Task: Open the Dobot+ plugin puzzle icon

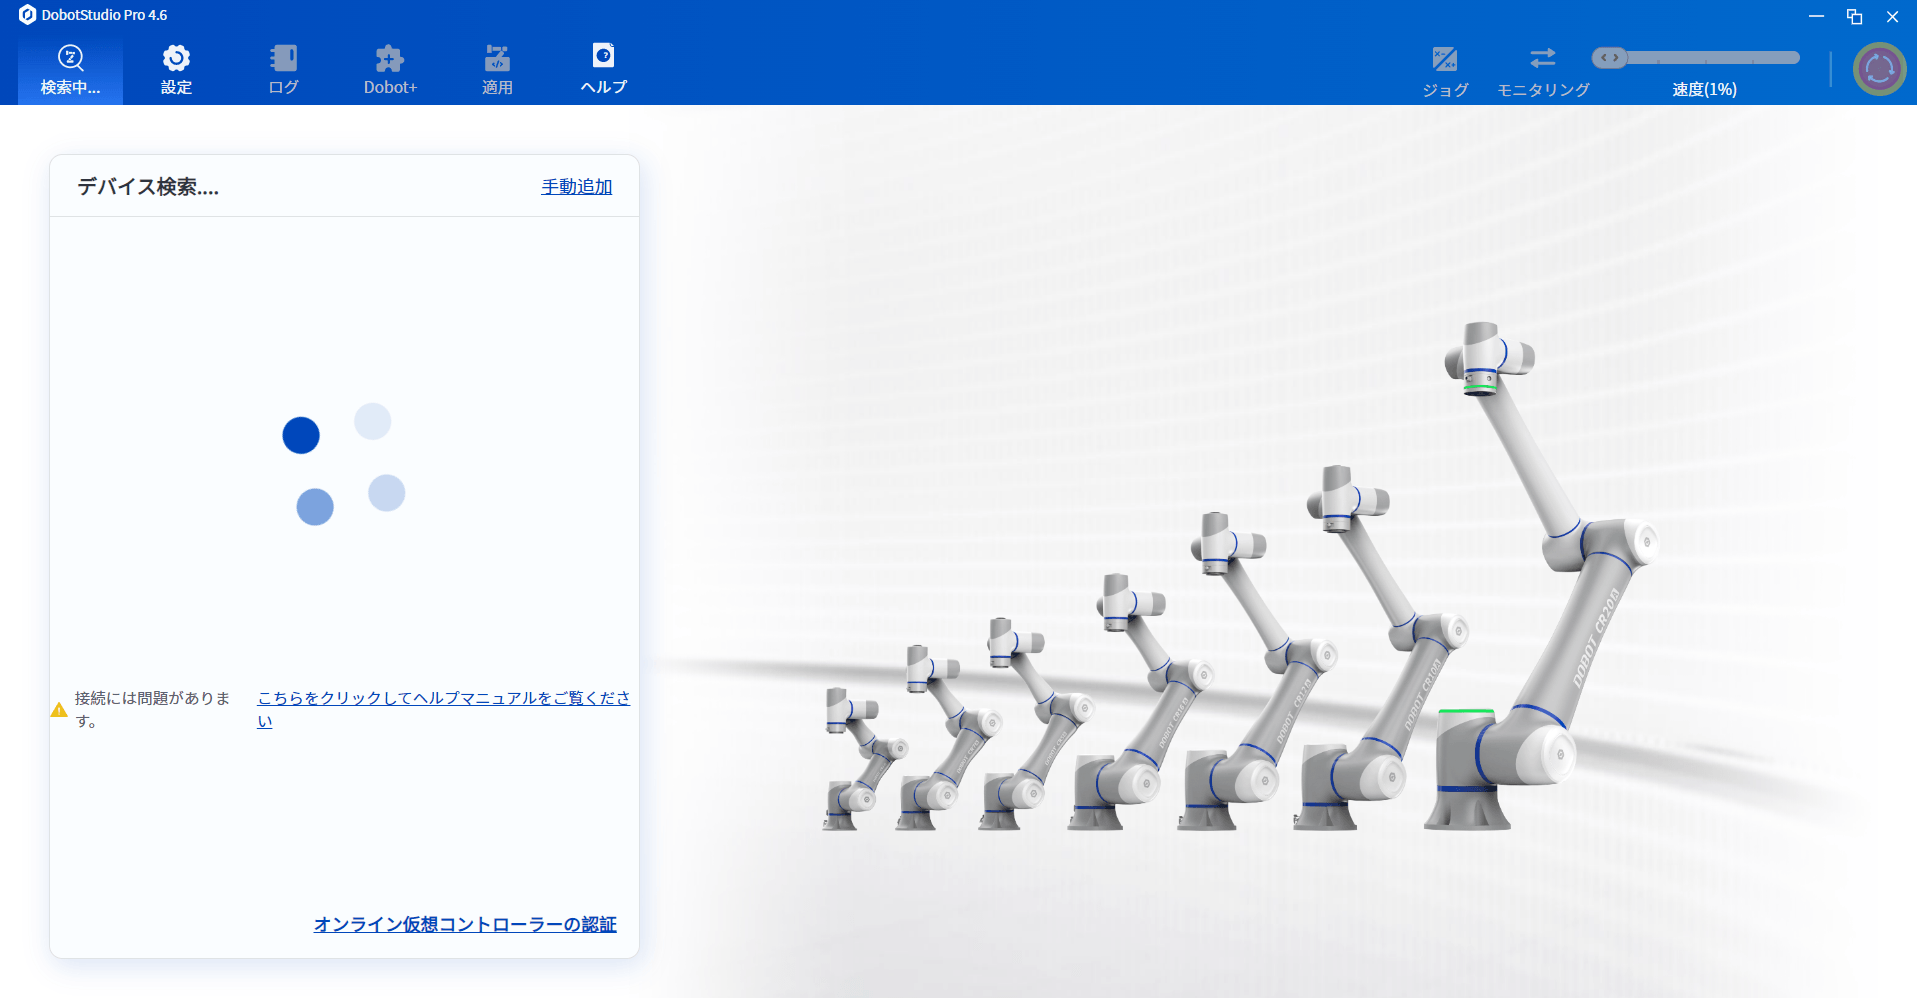Action: tap(389, 58)
